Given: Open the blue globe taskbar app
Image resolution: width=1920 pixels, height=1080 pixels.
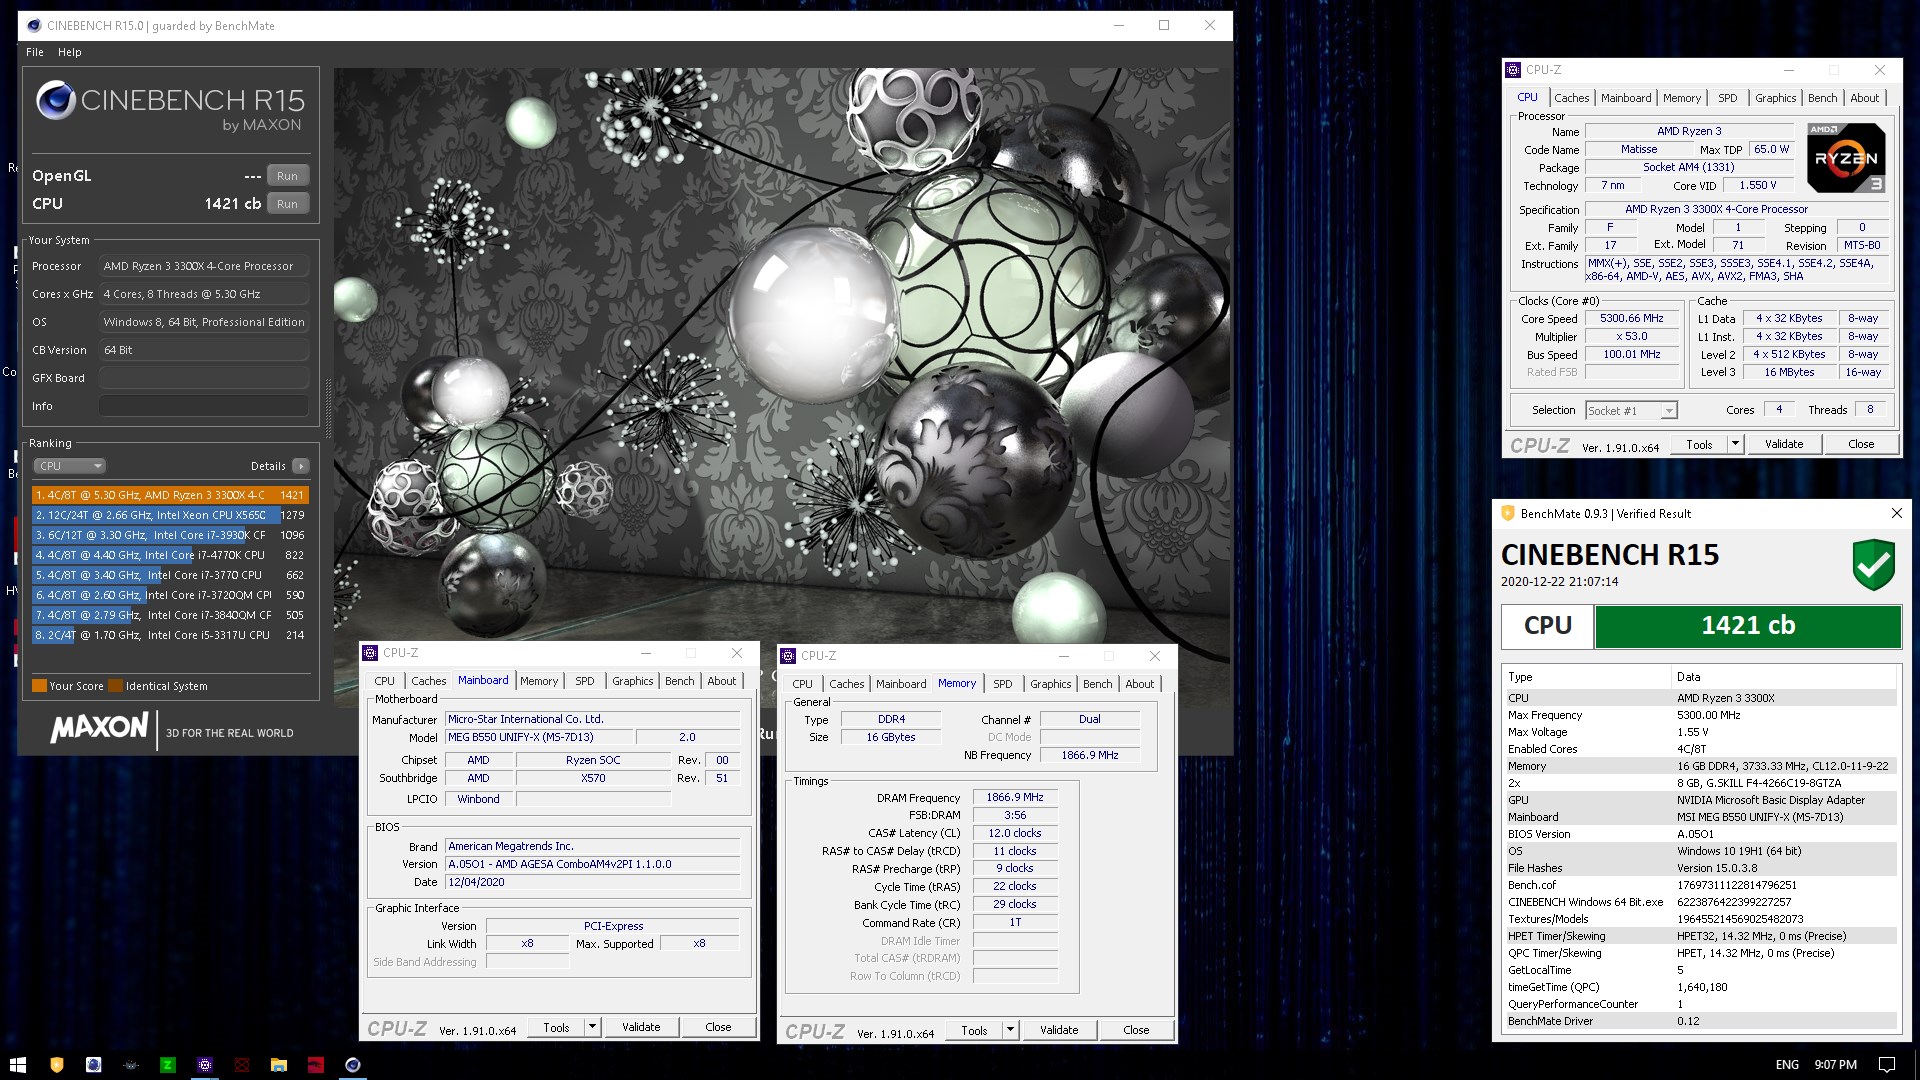Looking at the screenshot, I should [x=94, y=1065].
